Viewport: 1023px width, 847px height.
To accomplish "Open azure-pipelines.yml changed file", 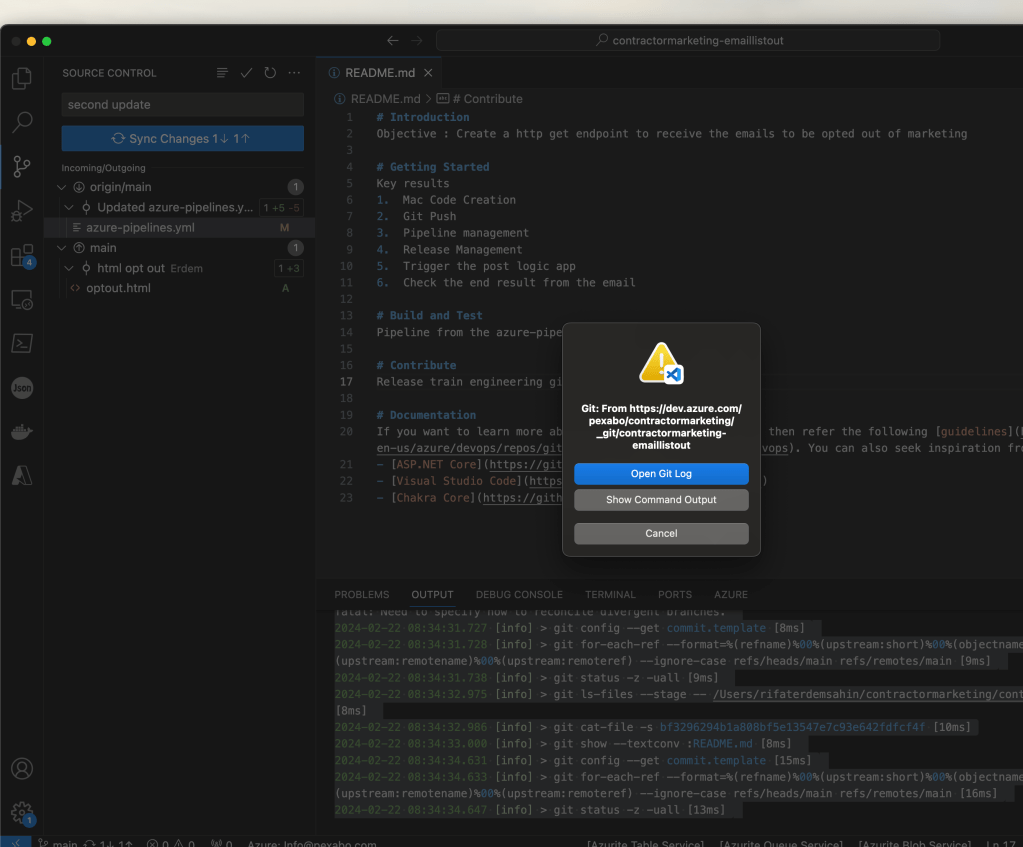I will (179, 228).
